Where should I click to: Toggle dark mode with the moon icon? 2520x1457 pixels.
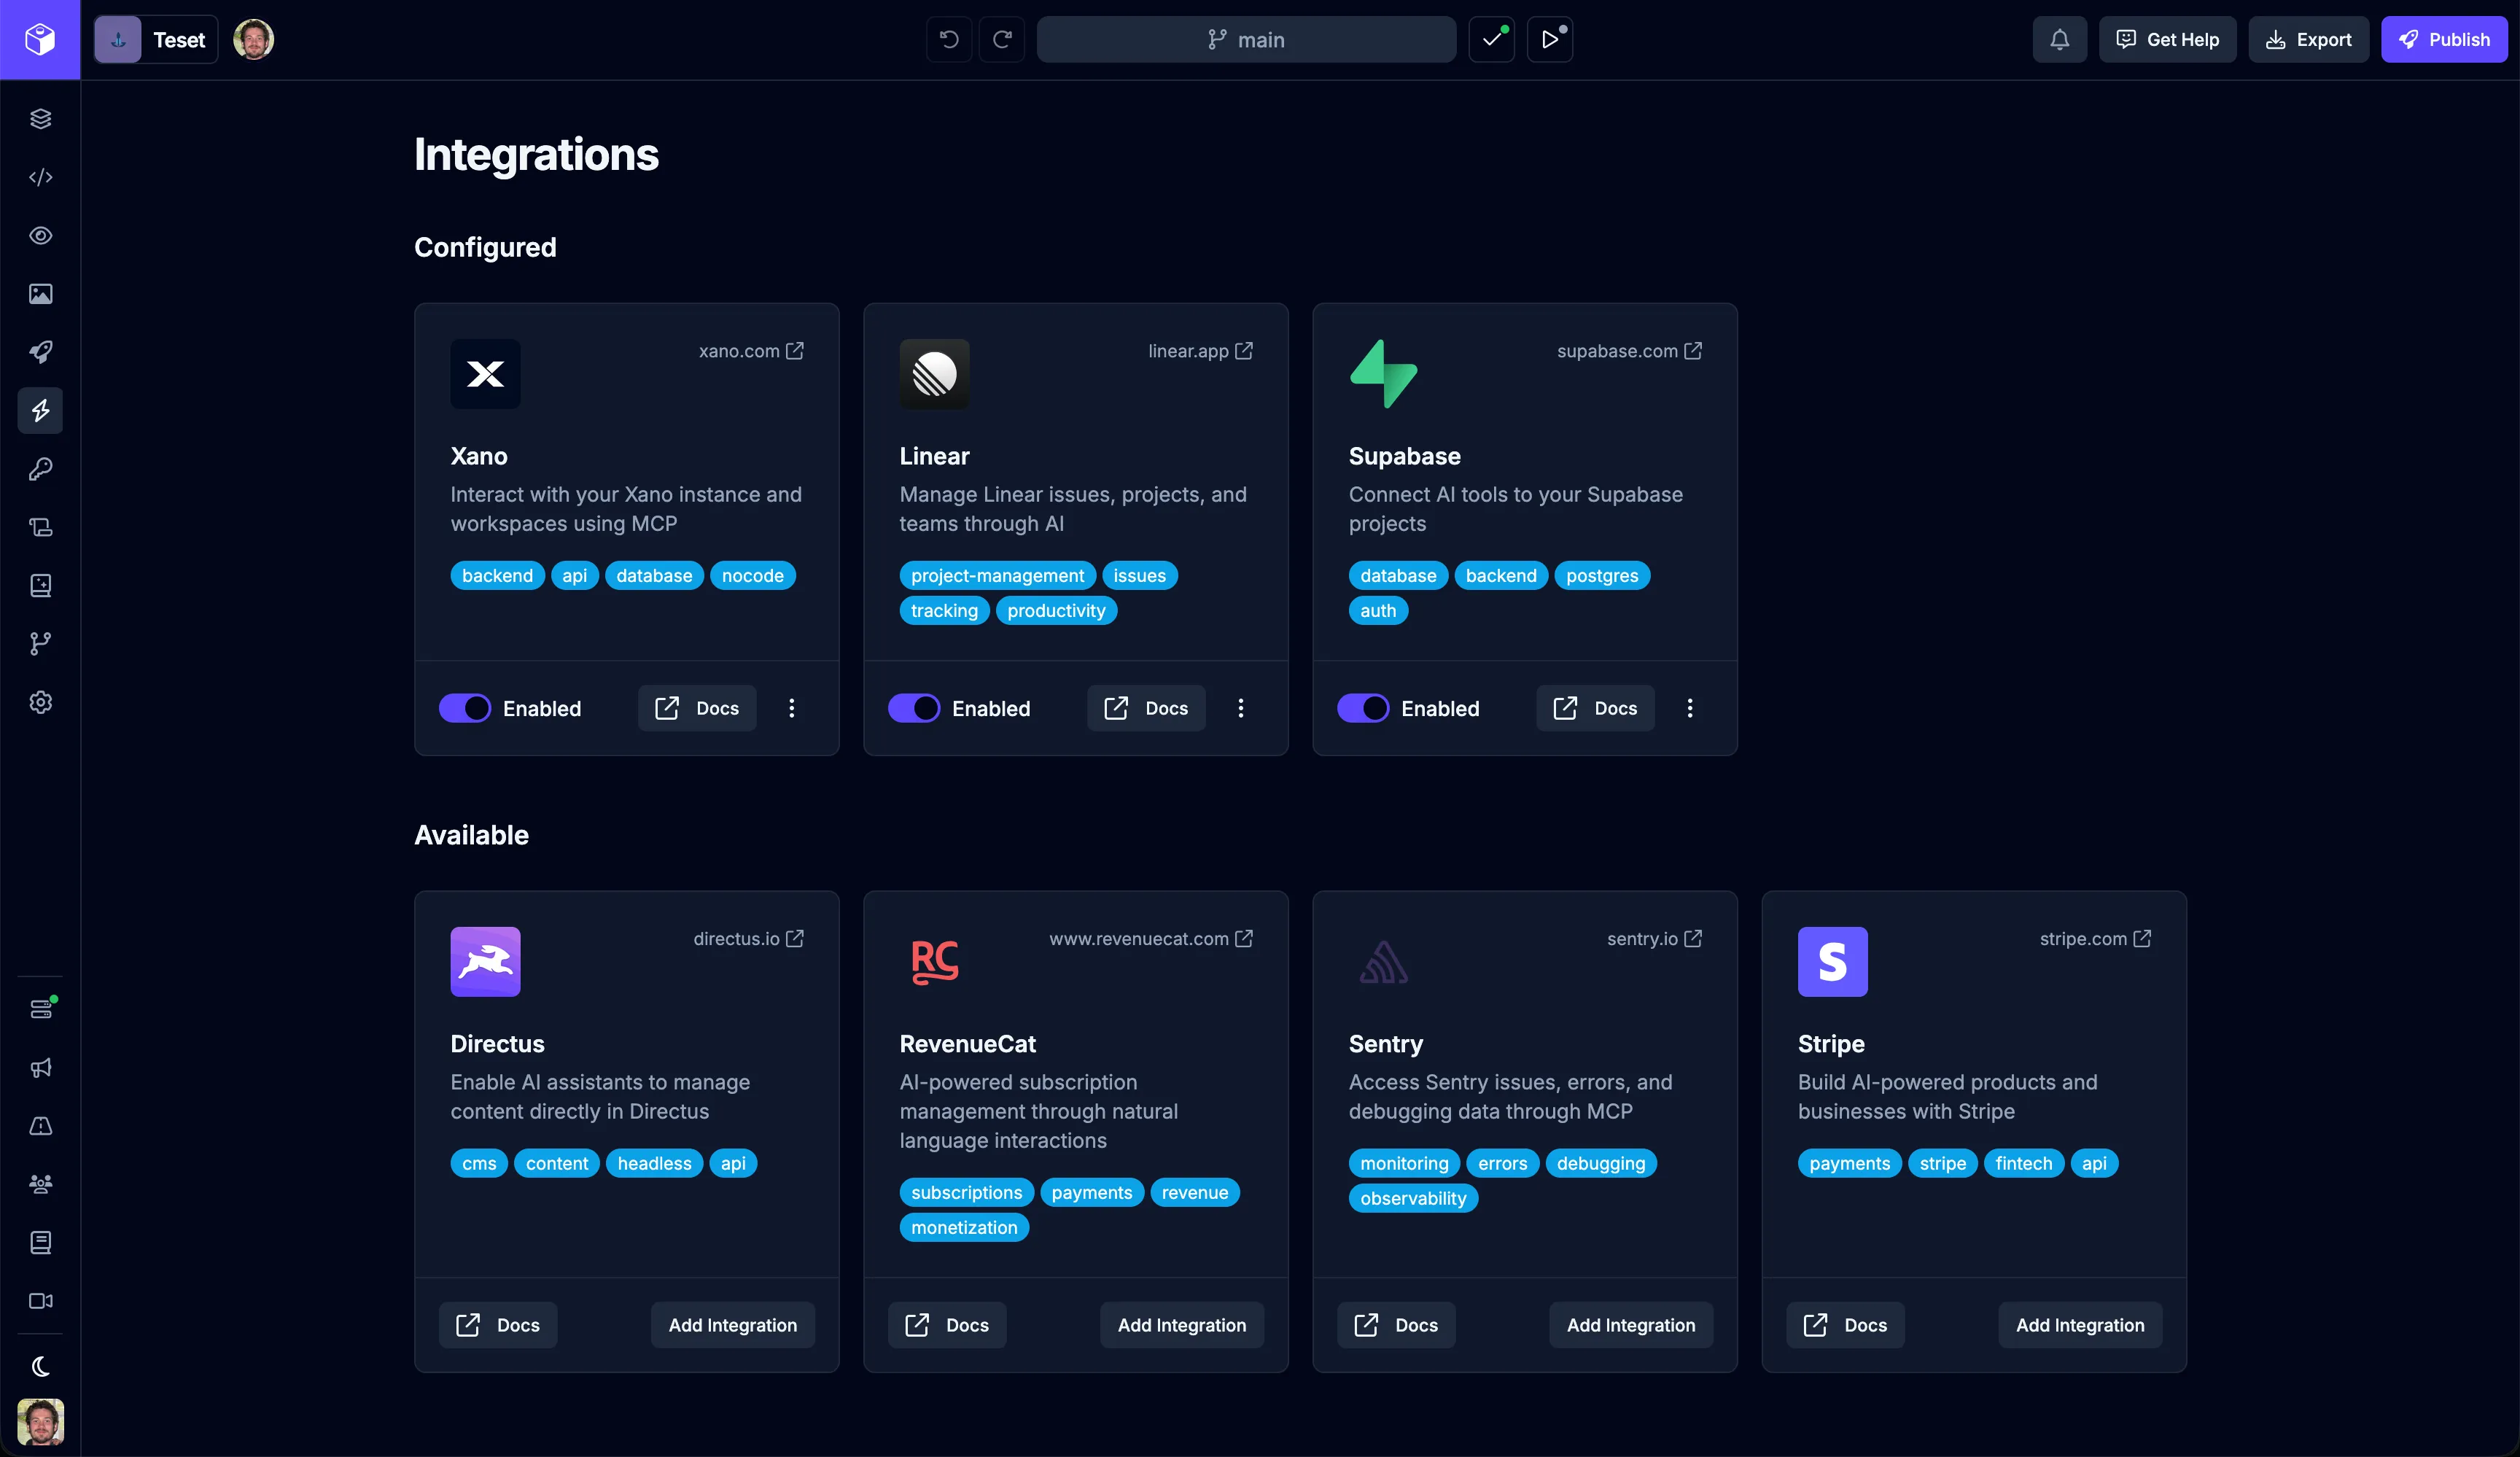pyautogui.click(x=40, y=1365)
